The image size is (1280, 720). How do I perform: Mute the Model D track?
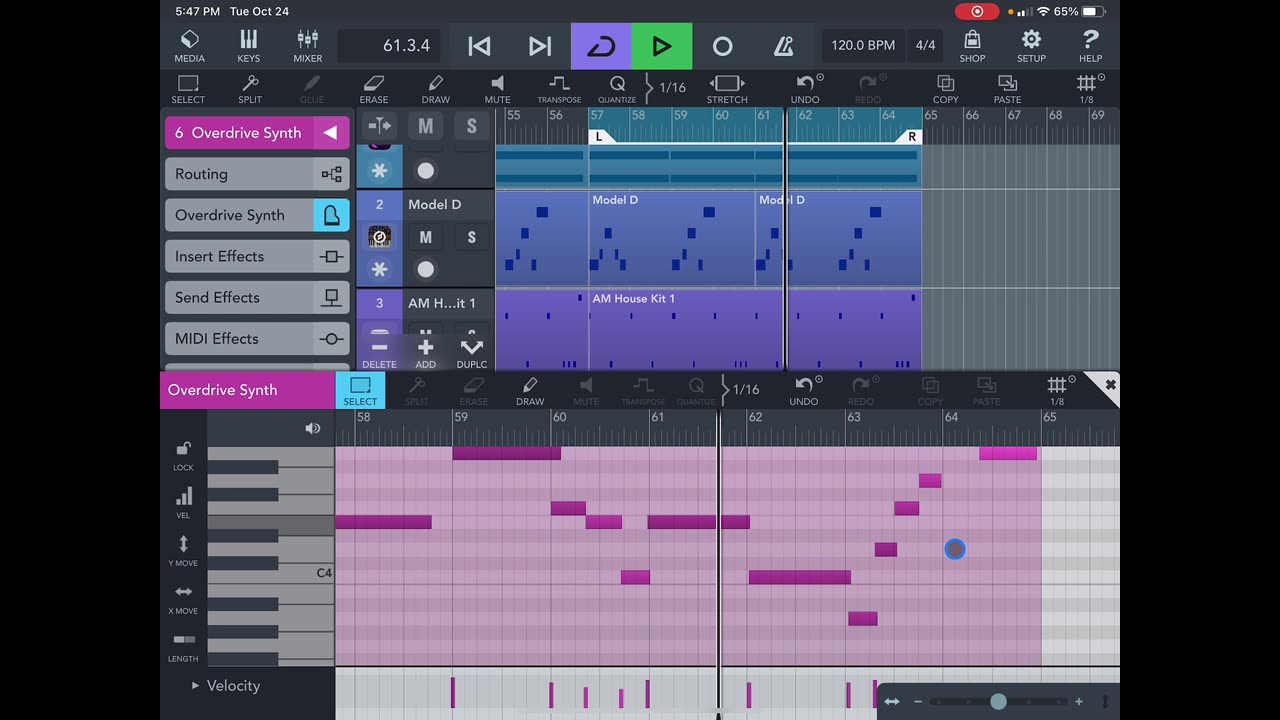pos(426,237)
